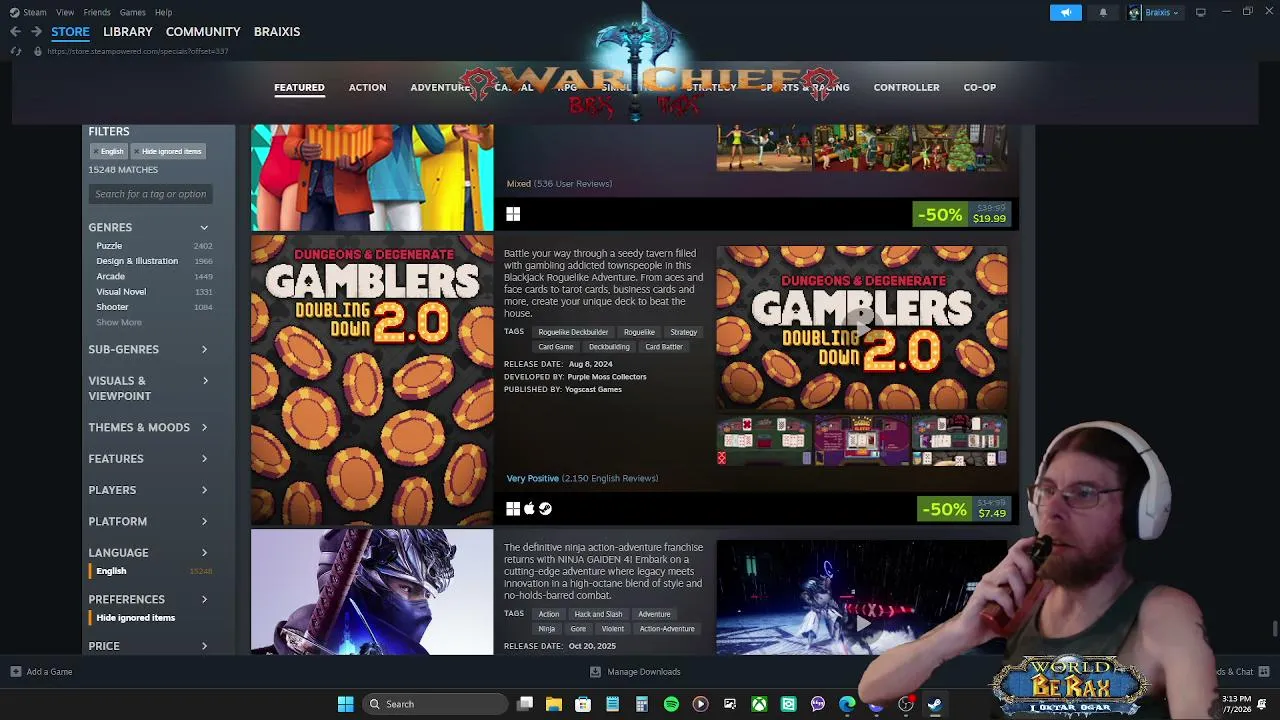
Task: Open the Card Battler tag
Action: click(x=664, y=347)
